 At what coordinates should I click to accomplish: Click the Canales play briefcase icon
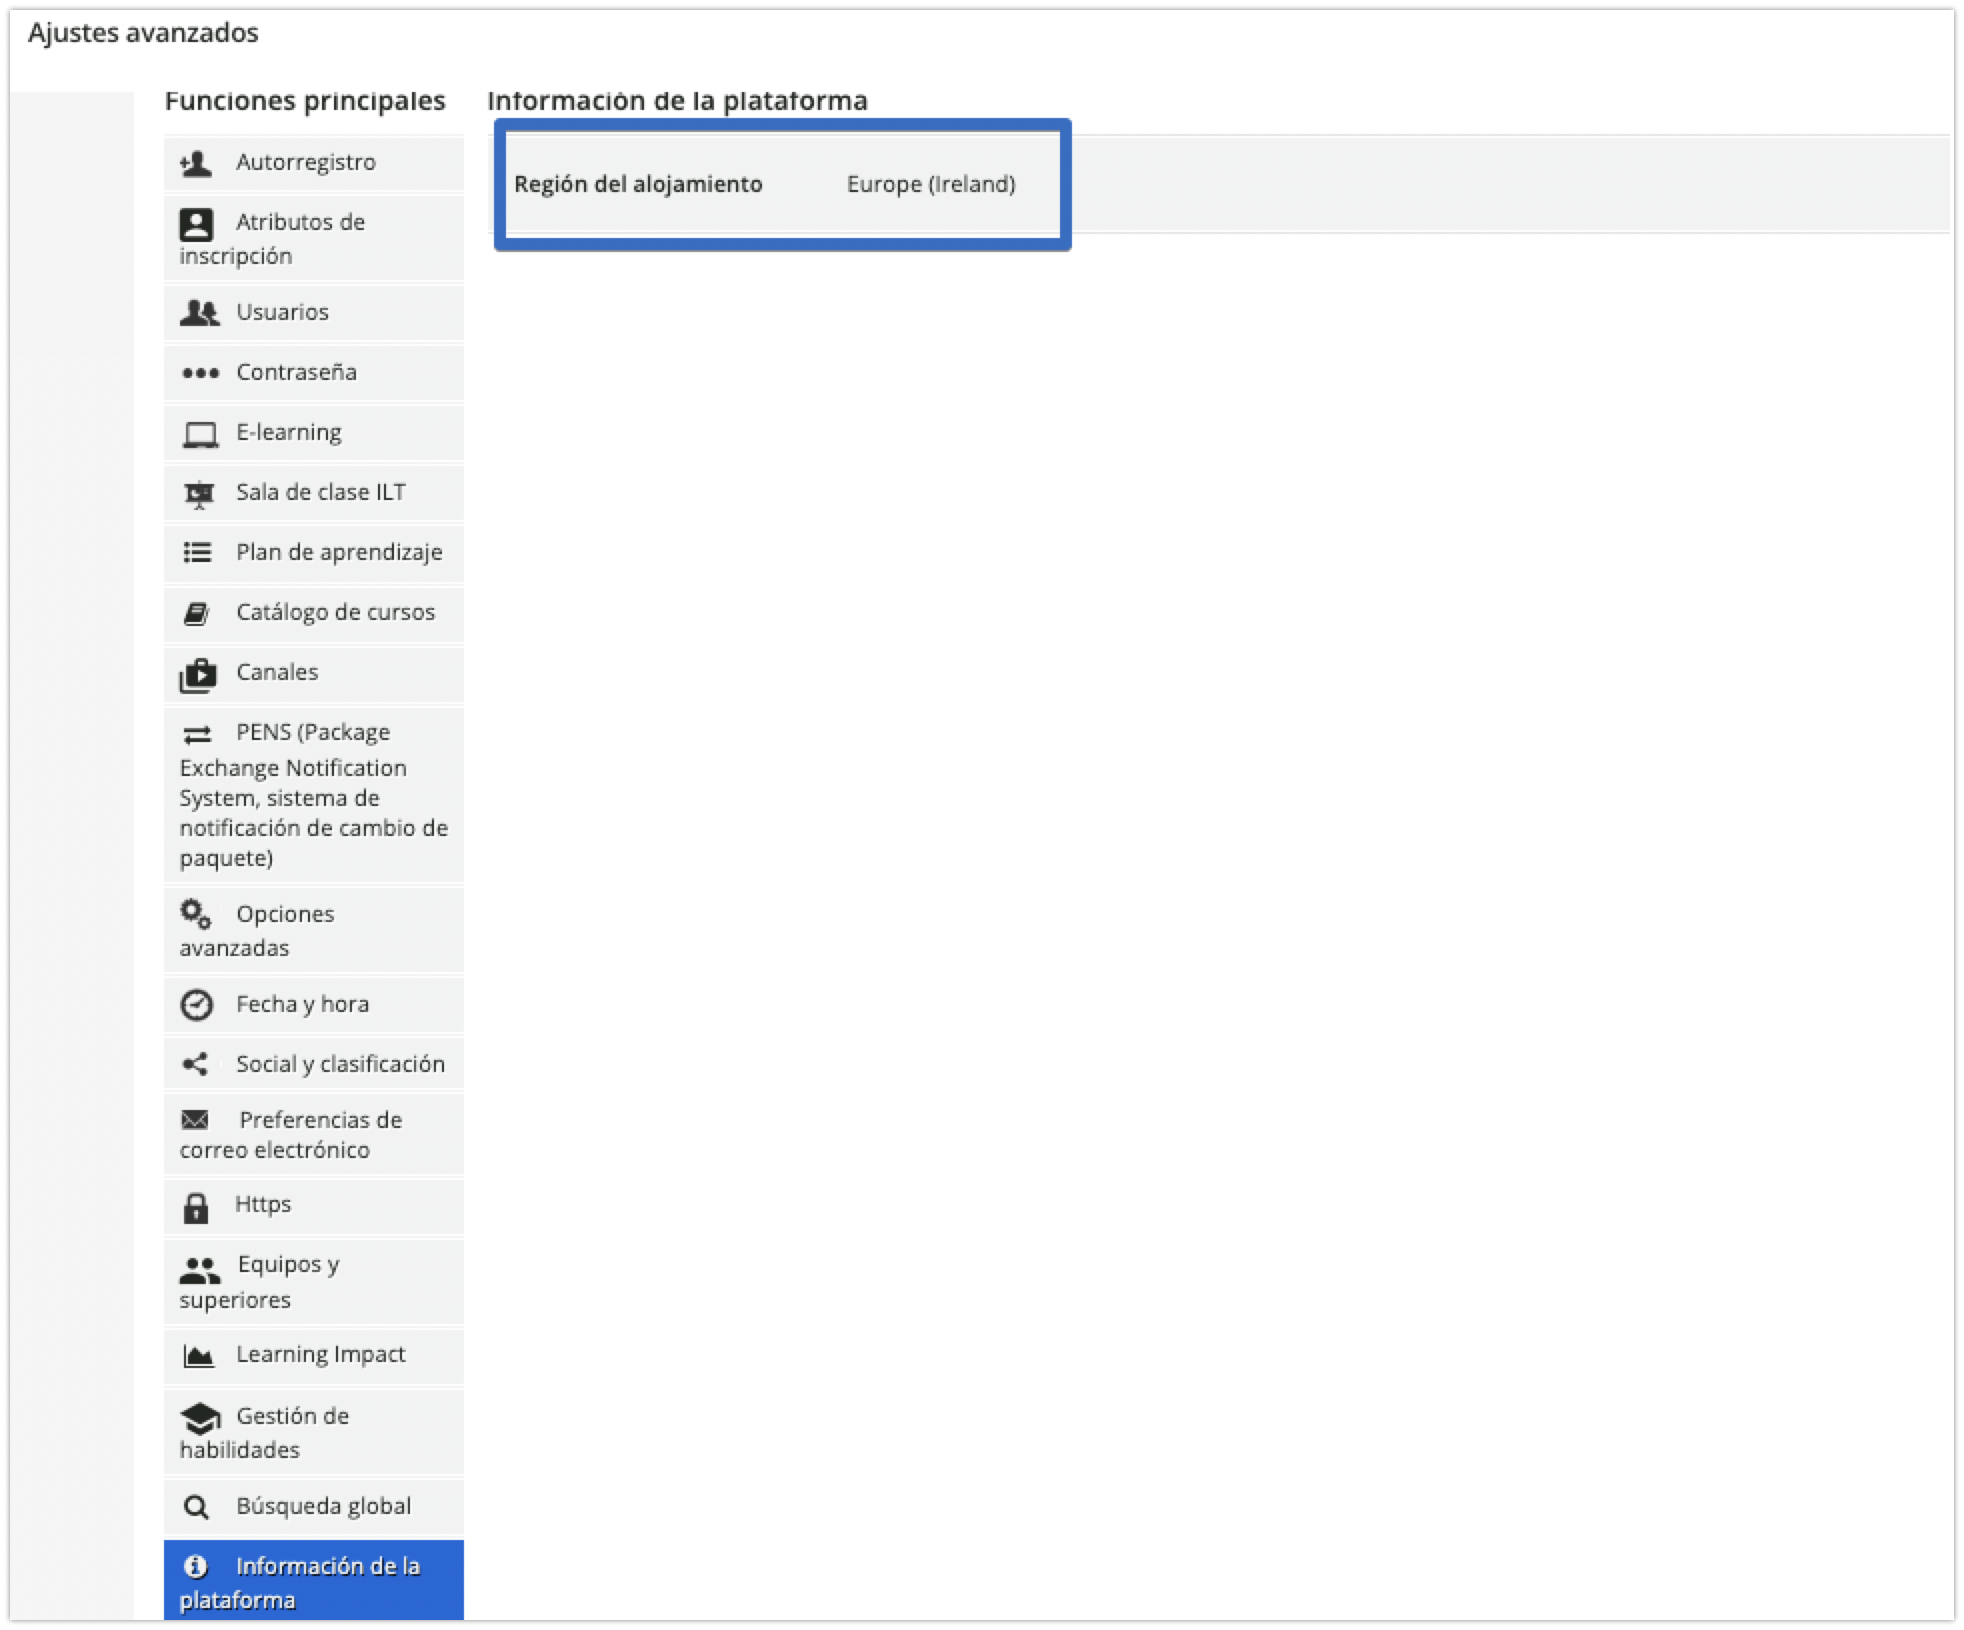click(x=197, y=675)
